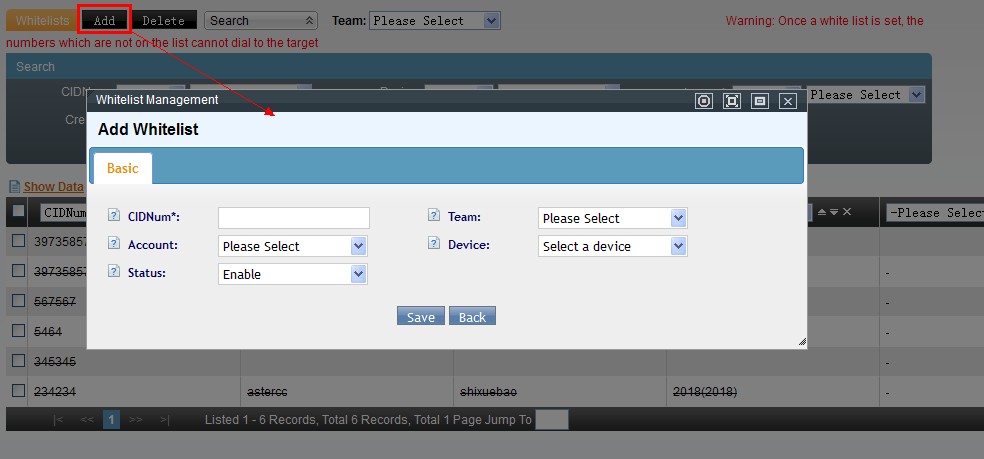Click the fullscreen icon in Whitelist Management title bar

point(732,101)
